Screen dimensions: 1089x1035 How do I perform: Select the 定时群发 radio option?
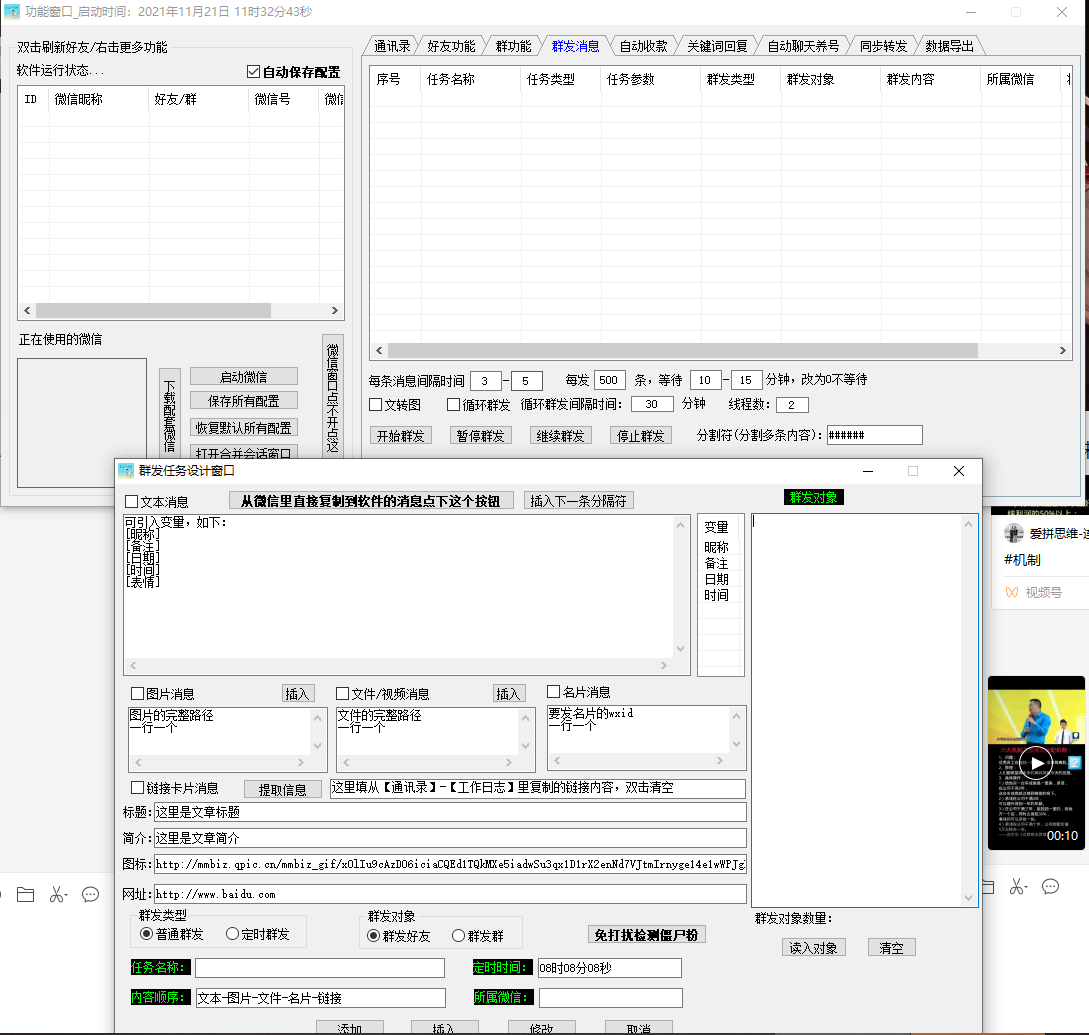[x=233, y=934]
